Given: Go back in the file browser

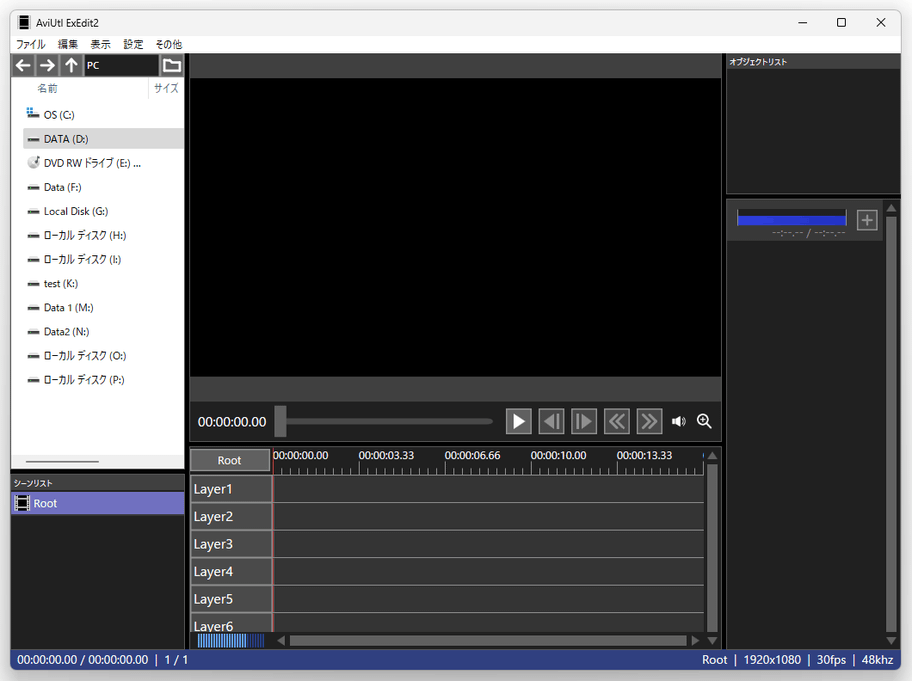Looking at the screenshot, I should tap(23, 65).
